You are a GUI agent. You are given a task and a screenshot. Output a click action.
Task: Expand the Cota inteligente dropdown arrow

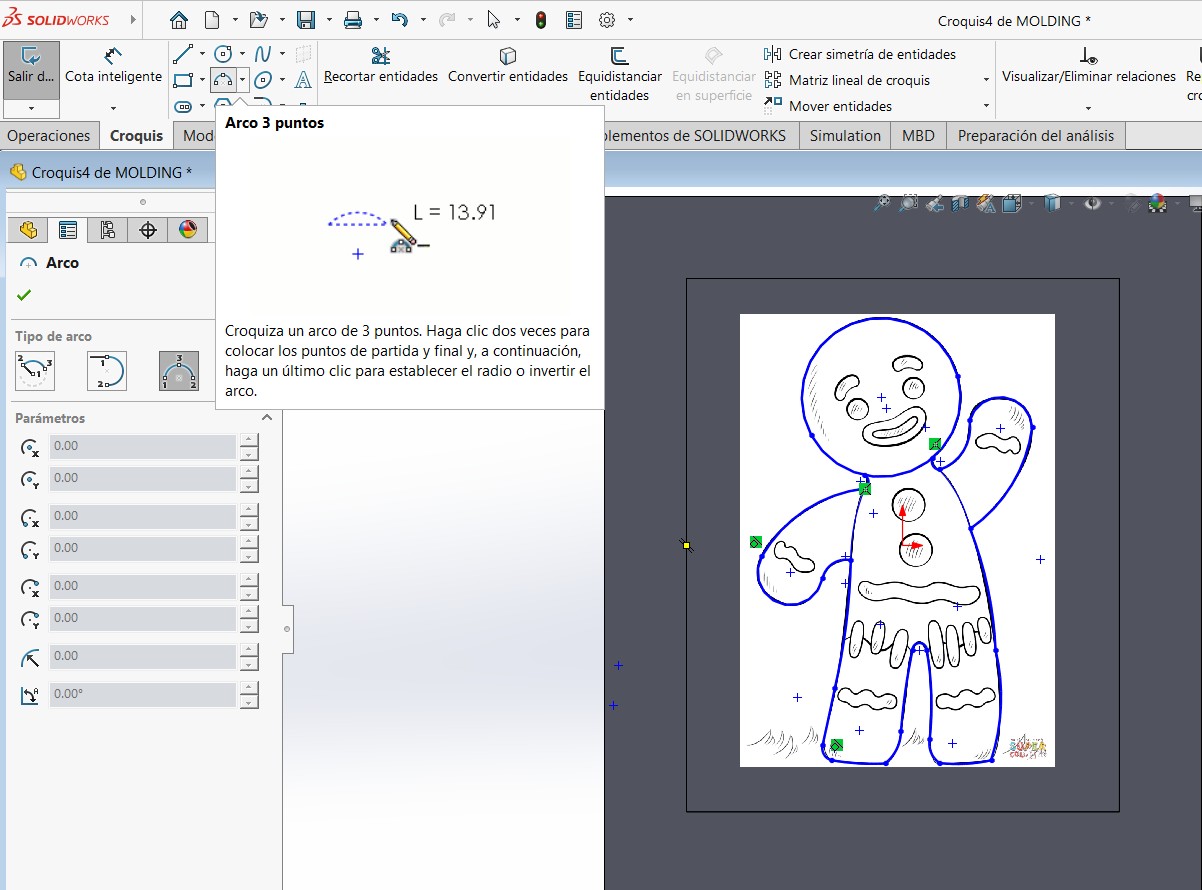tap(113, 108)
